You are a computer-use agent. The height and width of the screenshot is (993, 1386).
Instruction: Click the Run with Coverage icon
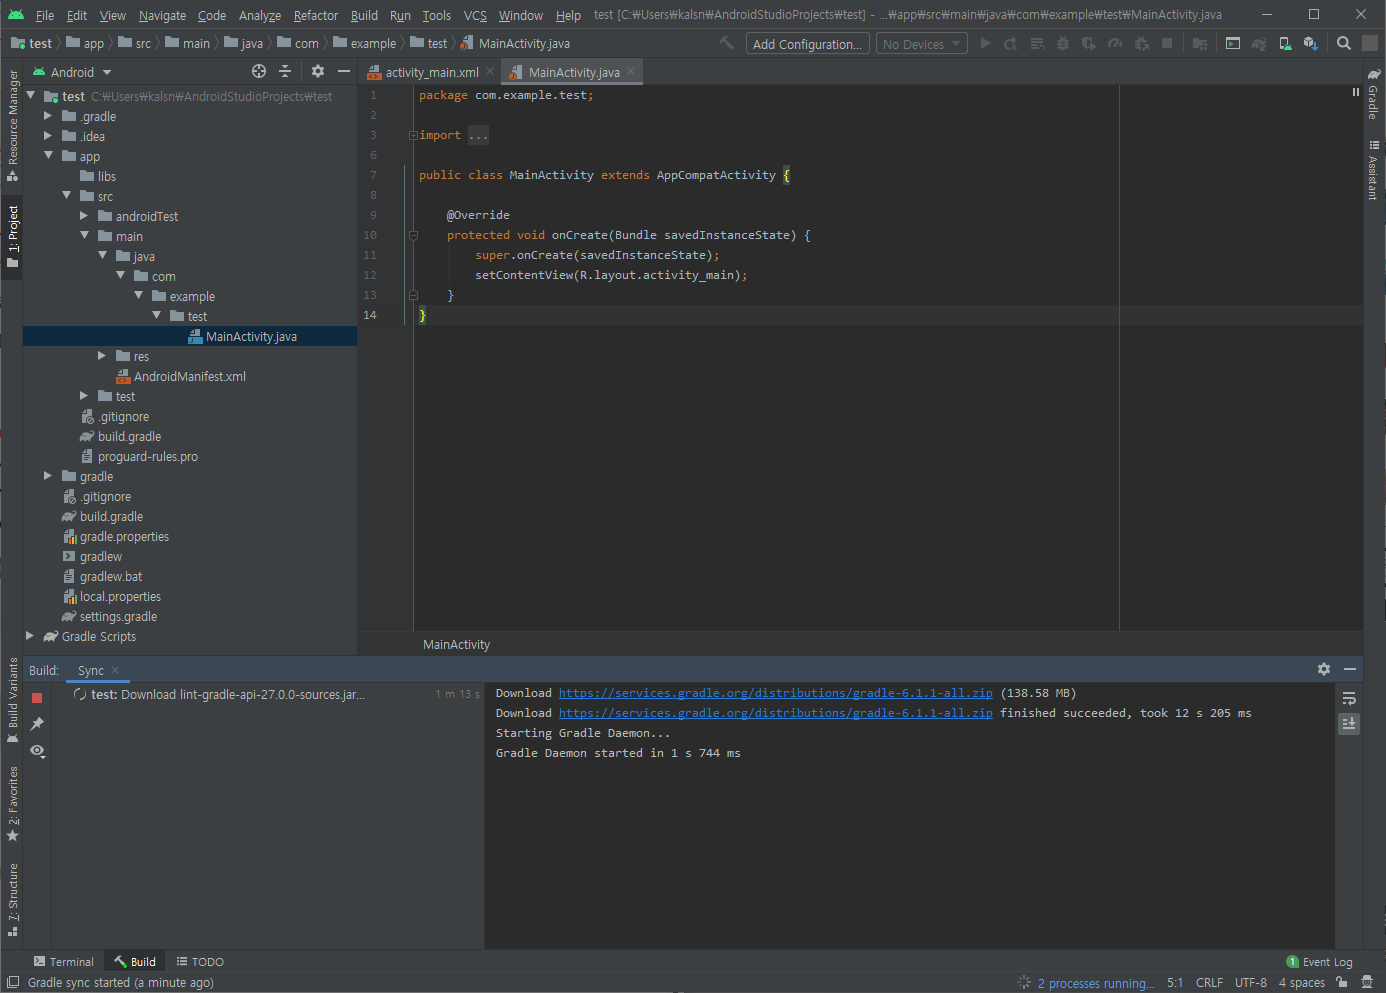pyautogui.click(x=1089, y=43)
